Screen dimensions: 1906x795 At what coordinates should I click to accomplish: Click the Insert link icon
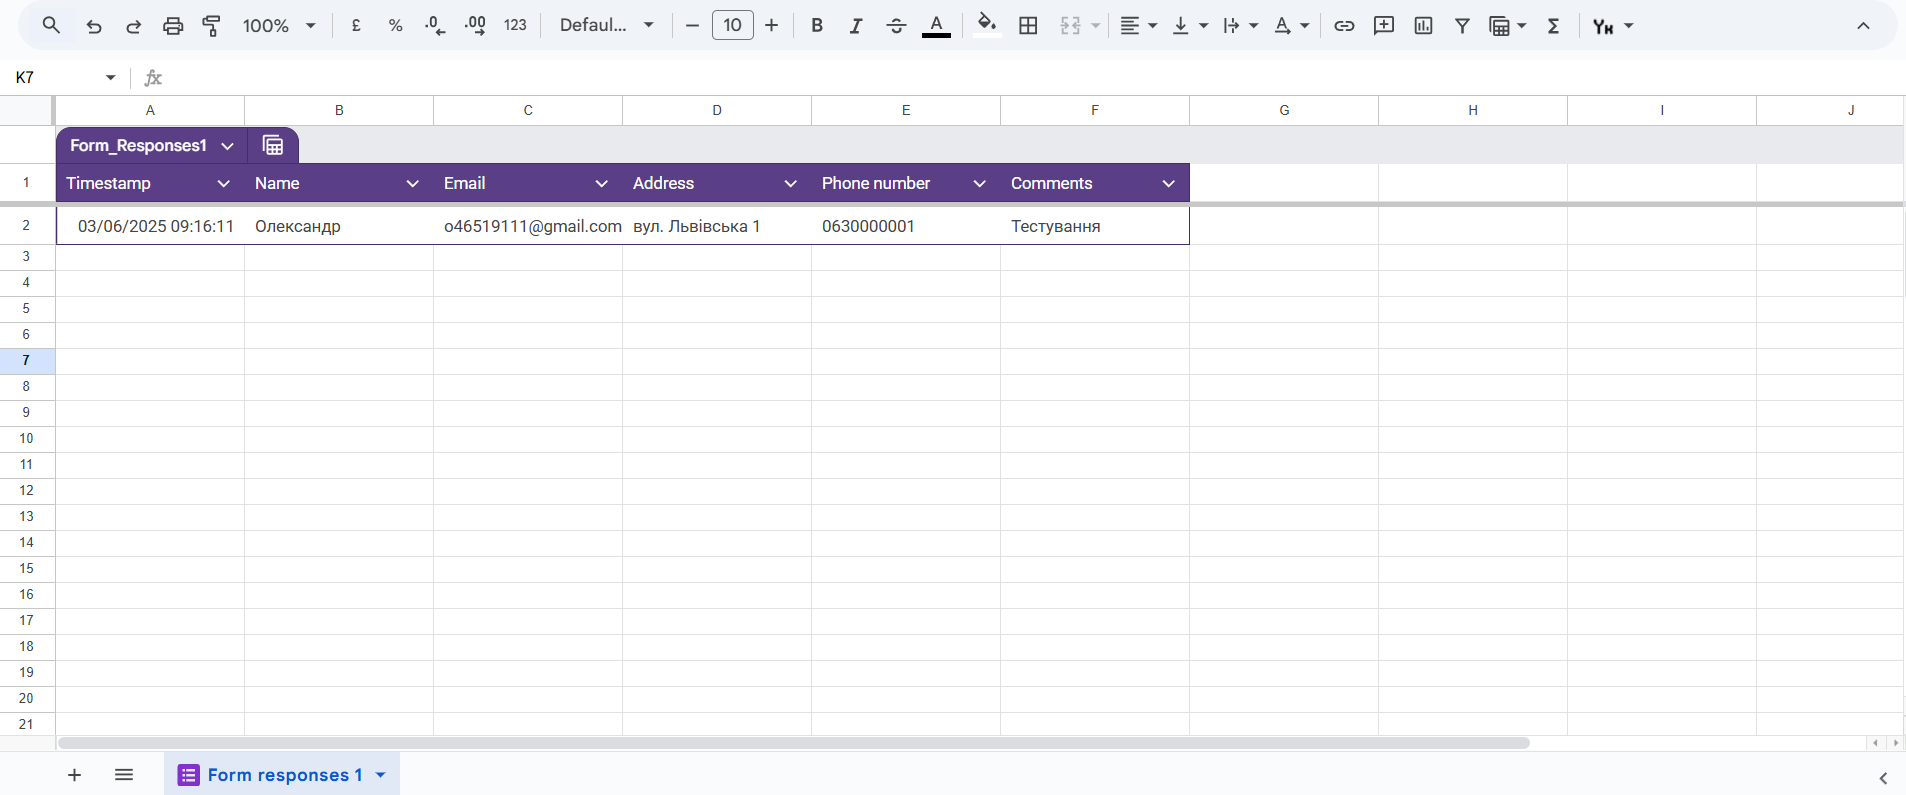tap(1344, 26)
